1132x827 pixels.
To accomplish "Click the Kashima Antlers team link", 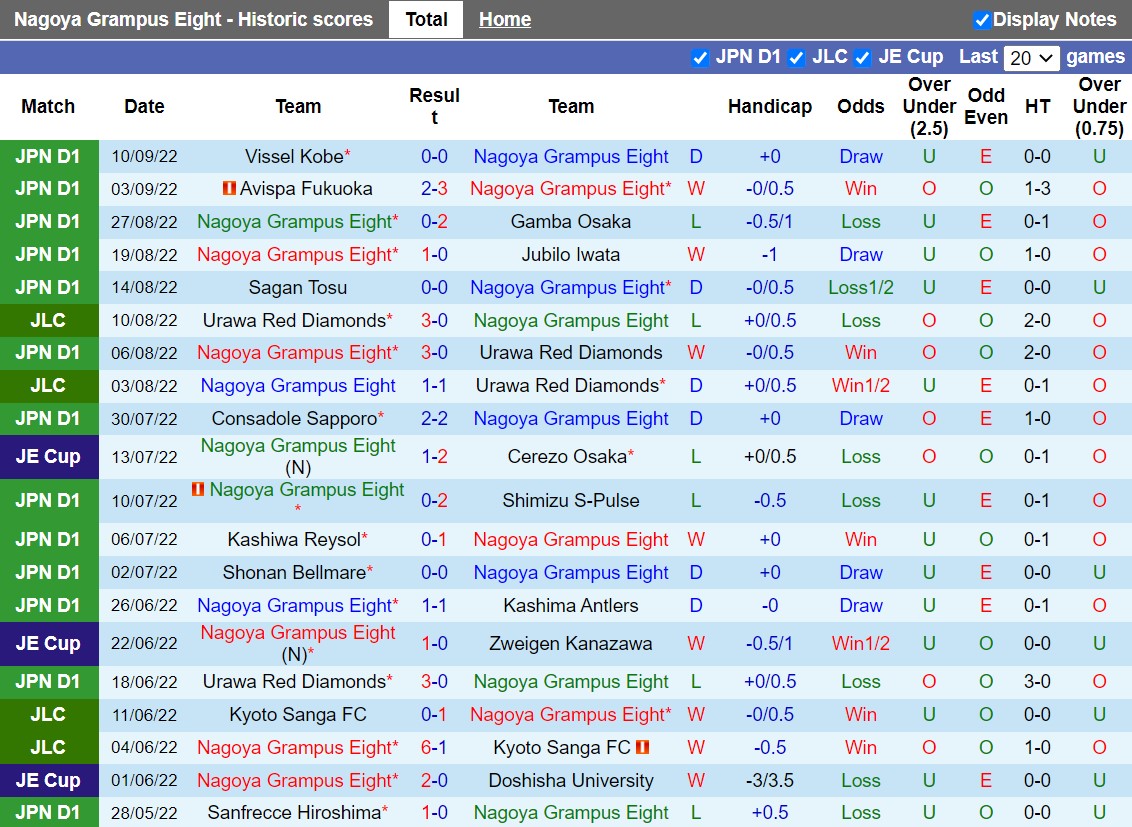I will coord(570,605).
